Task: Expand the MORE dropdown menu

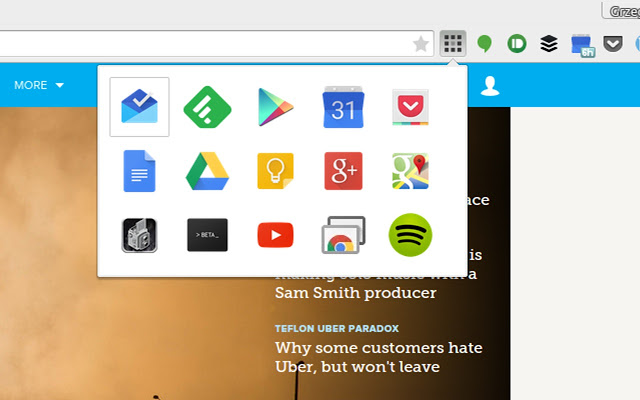Action: click(39, 85)
